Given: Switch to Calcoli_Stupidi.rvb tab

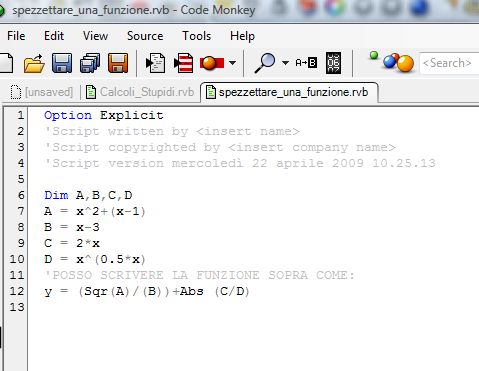Looking at the screenshot, I should pos(140,92).
